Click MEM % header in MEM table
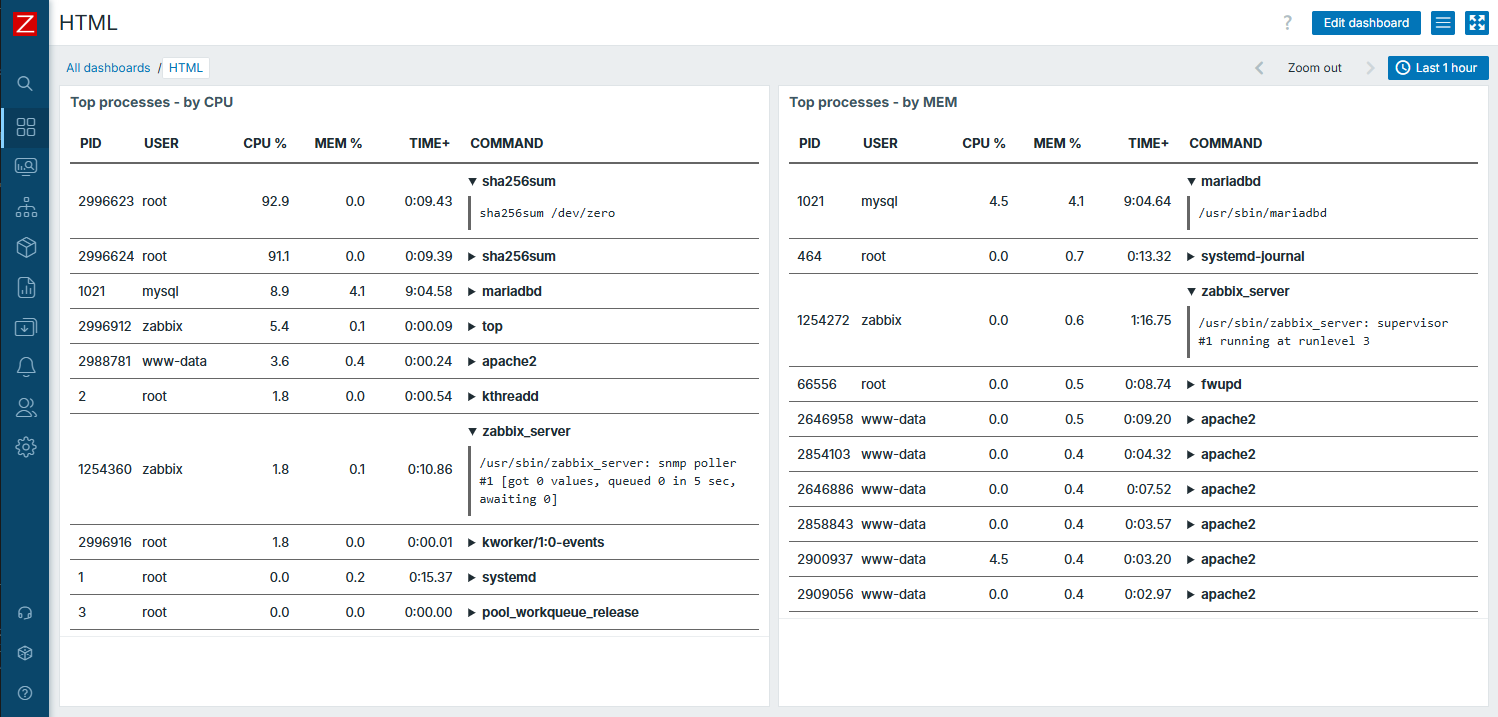Screen dimensions: 1498x717 tap(1057, 143)
